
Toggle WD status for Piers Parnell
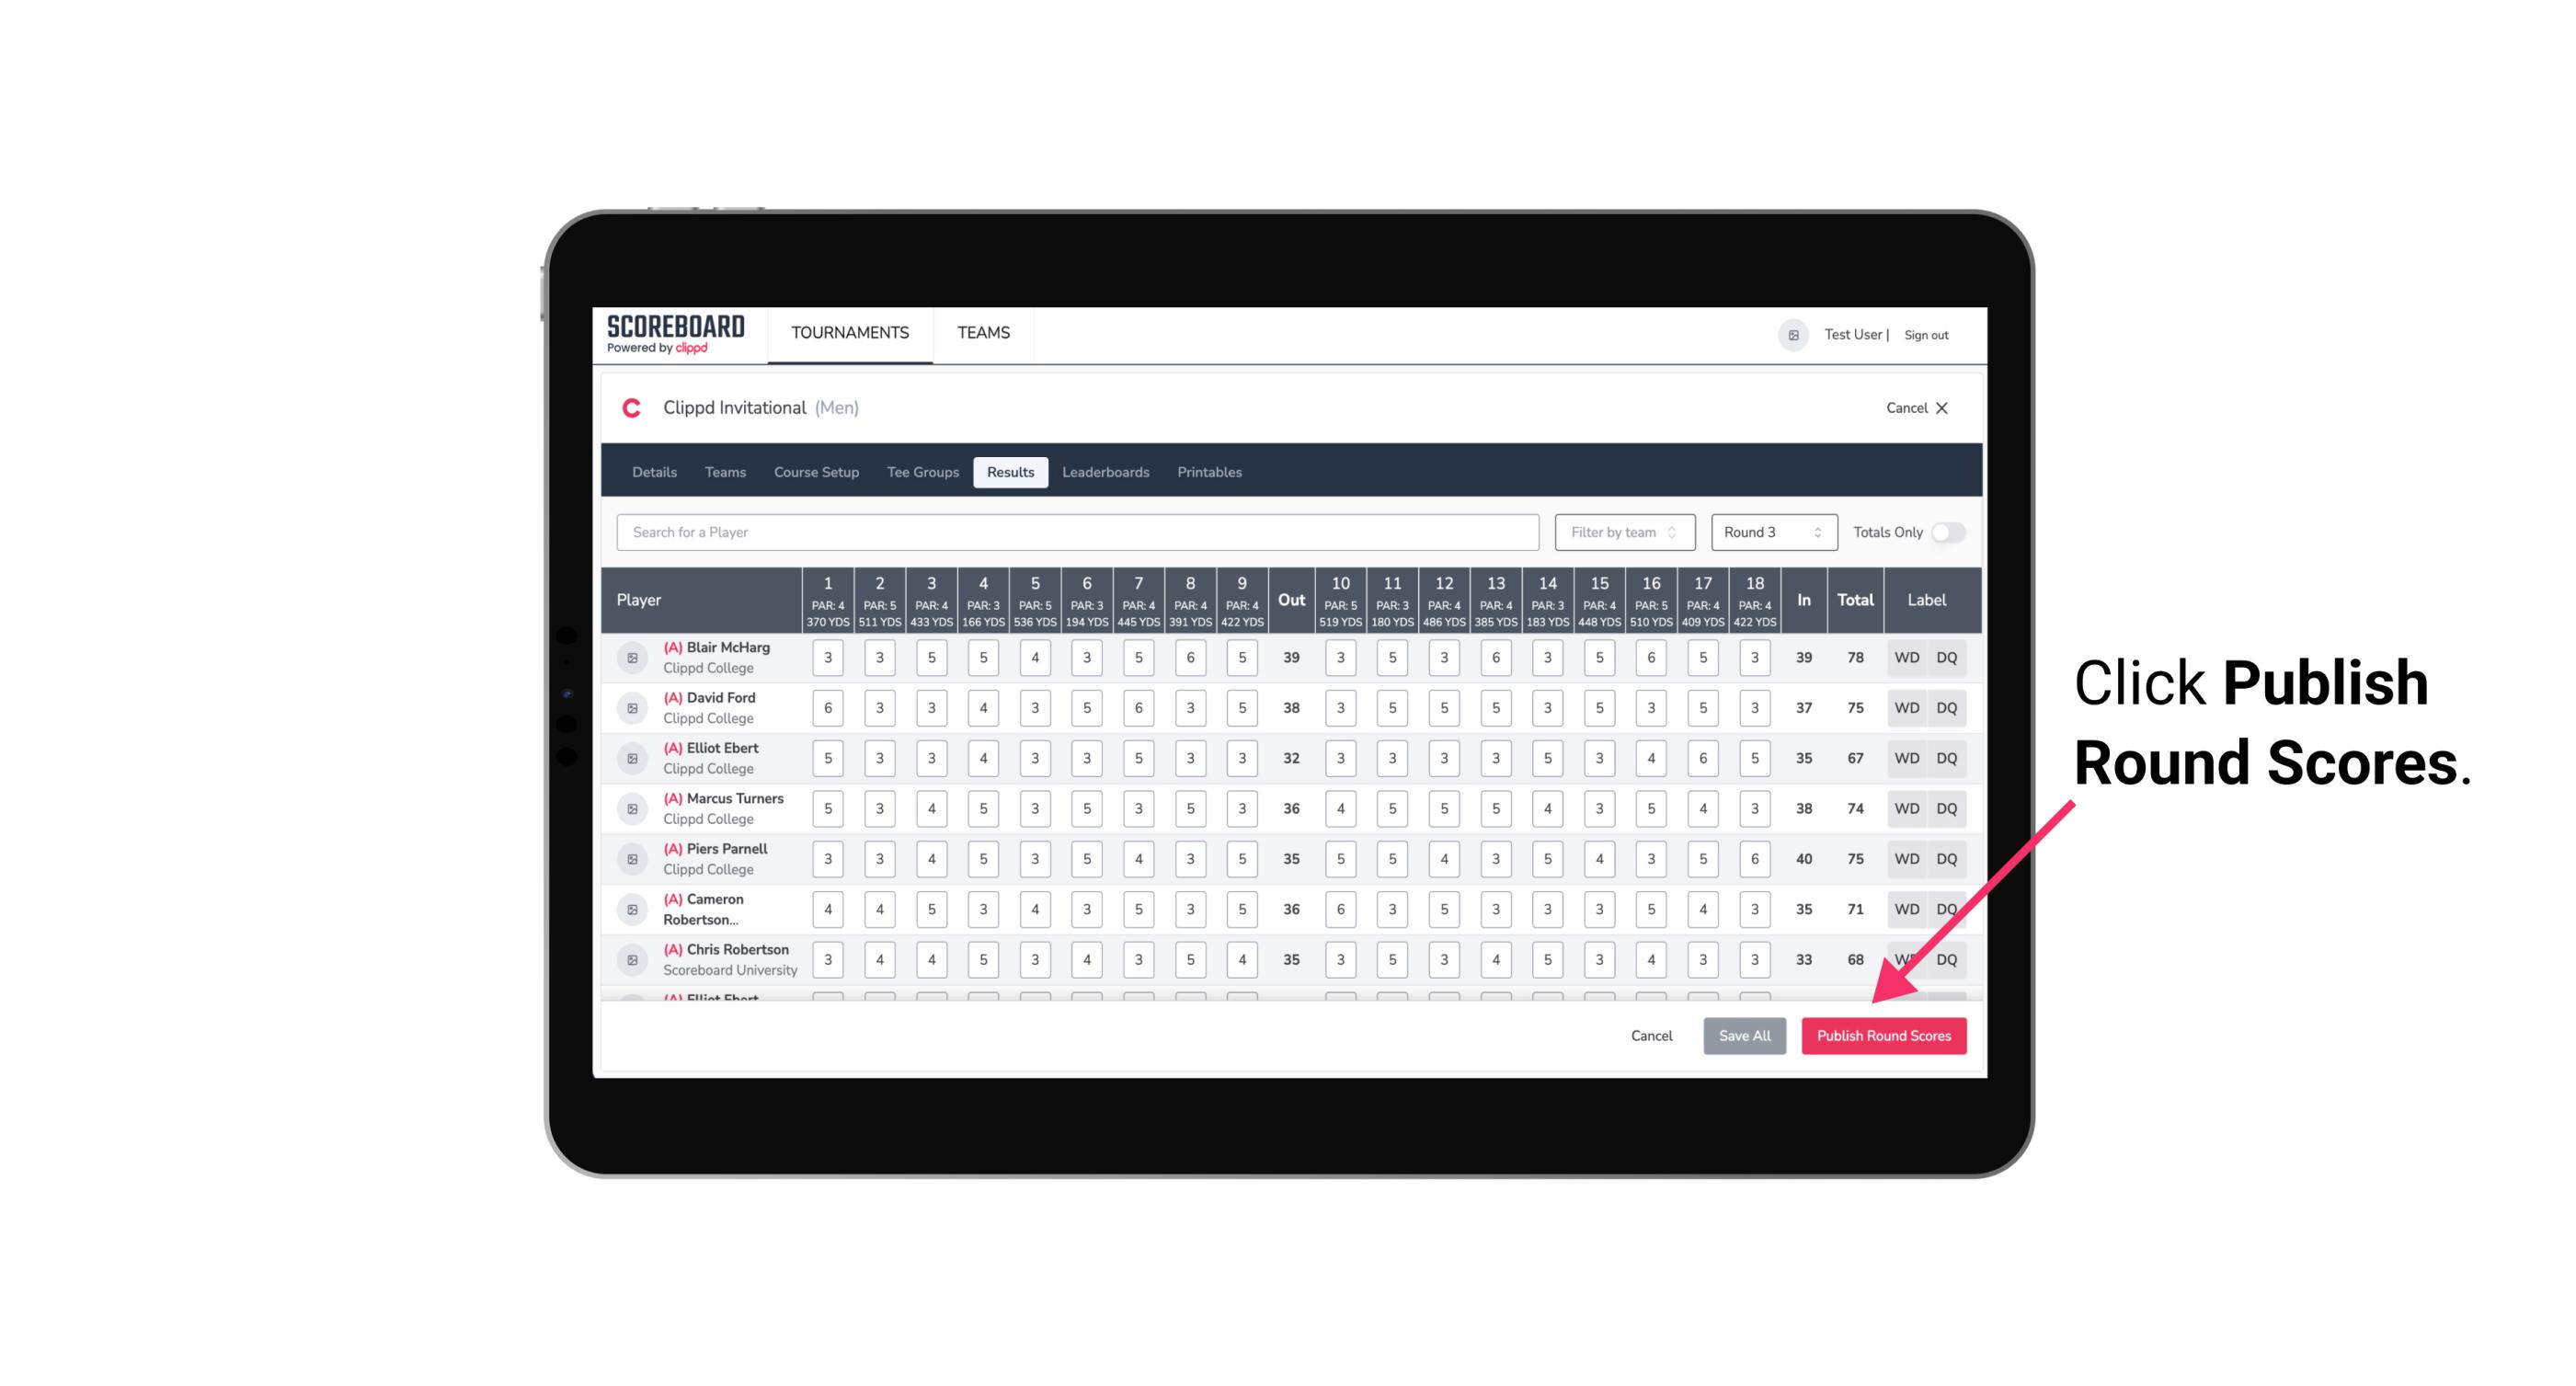[x=1906, y=857]
